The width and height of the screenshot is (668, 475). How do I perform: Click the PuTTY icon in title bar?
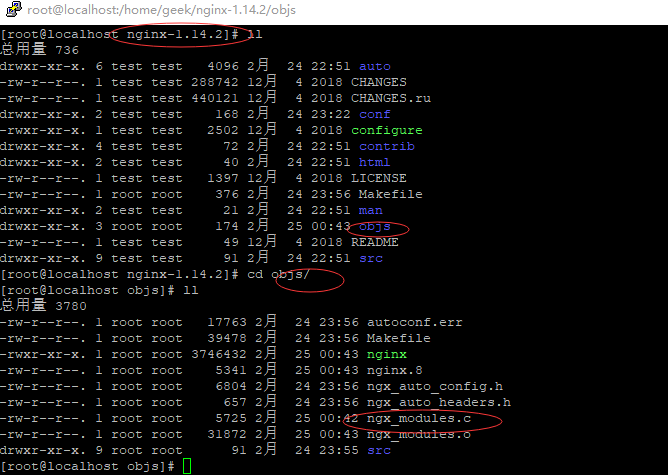13,9
